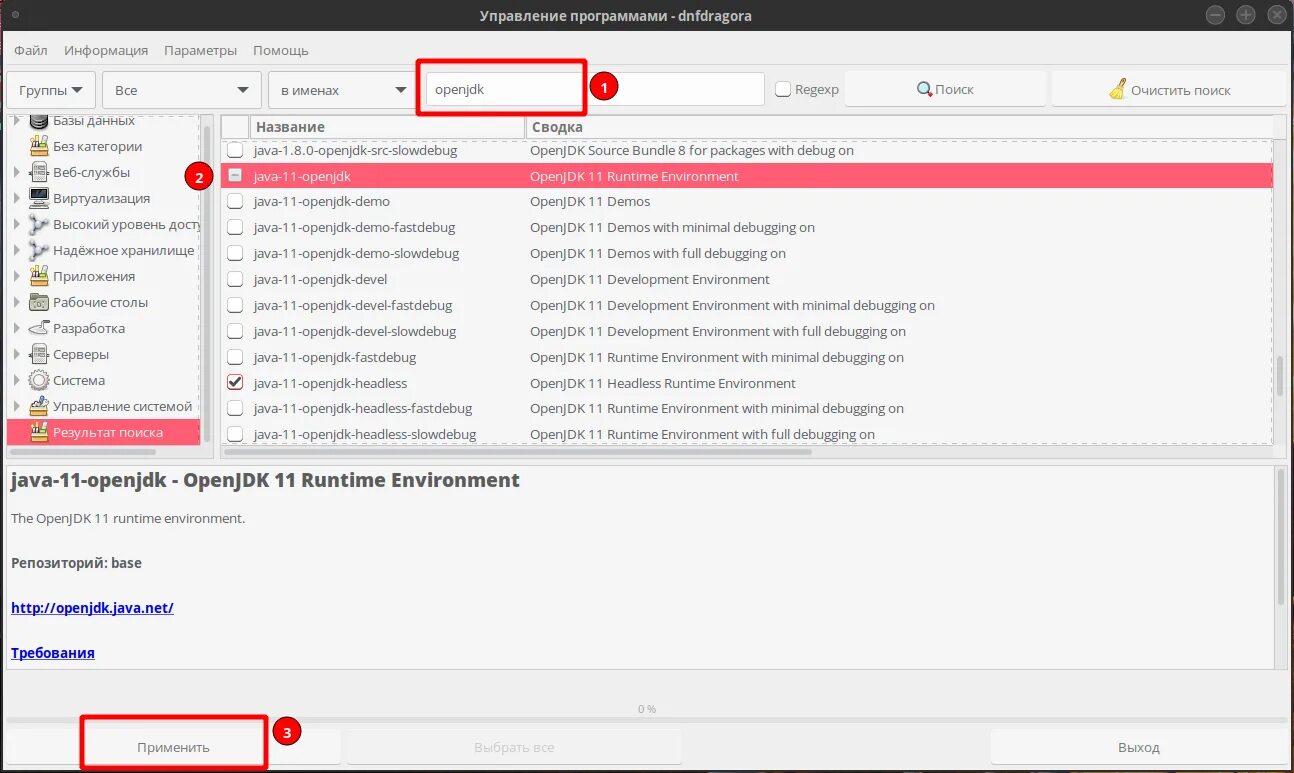Viewport: 1294px width, 773px height.
Task: Click the Система gear icon
Action: click(39, 380)
